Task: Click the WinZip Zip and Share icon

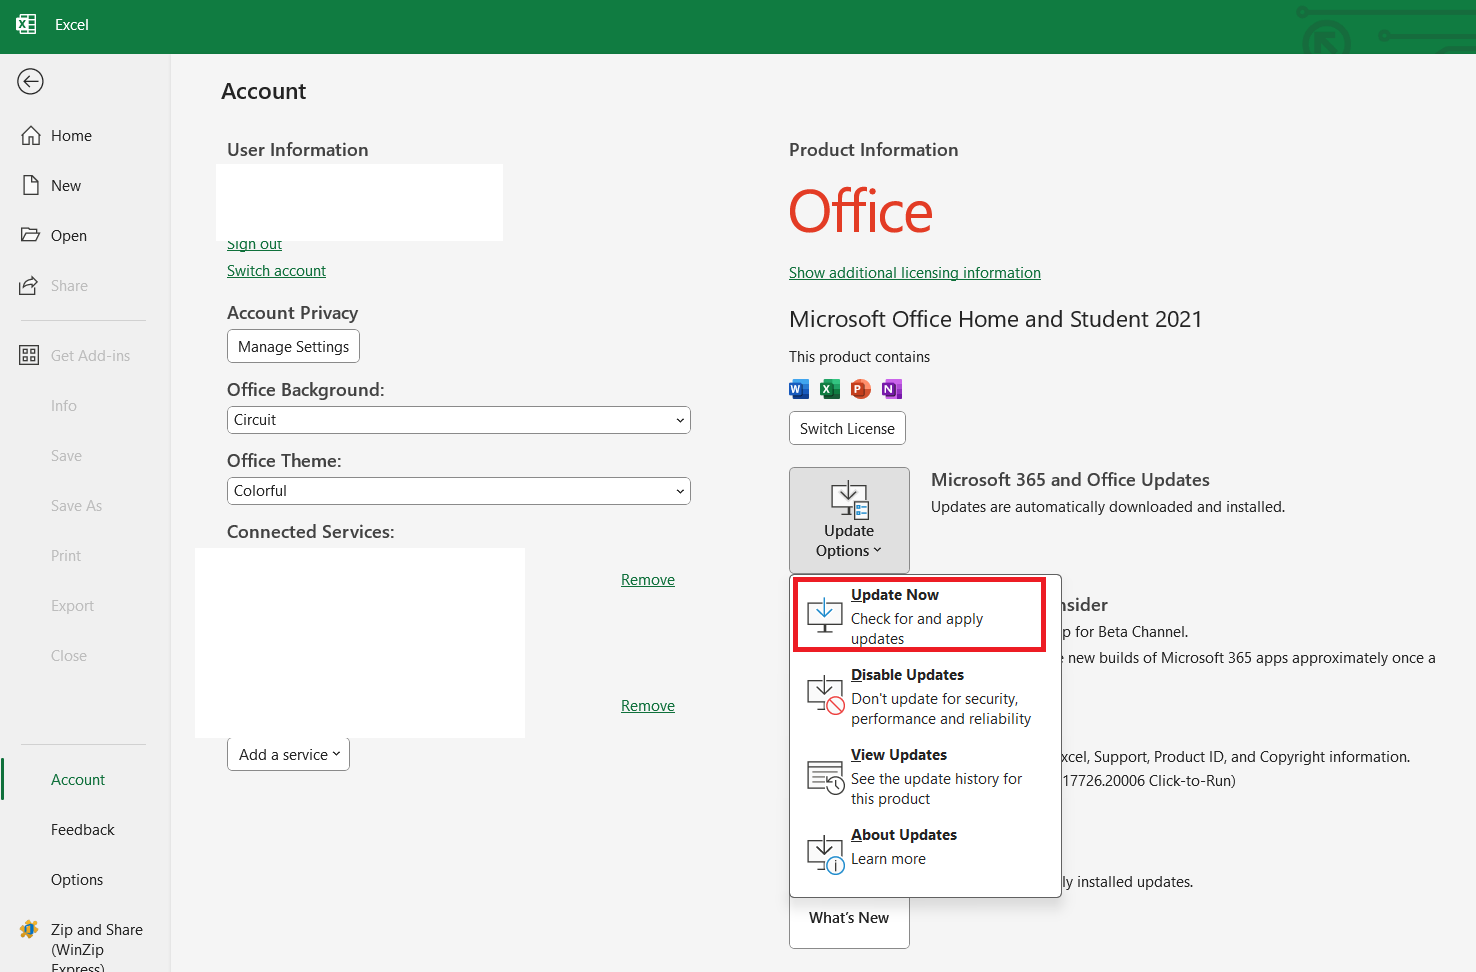Action: 29,929
